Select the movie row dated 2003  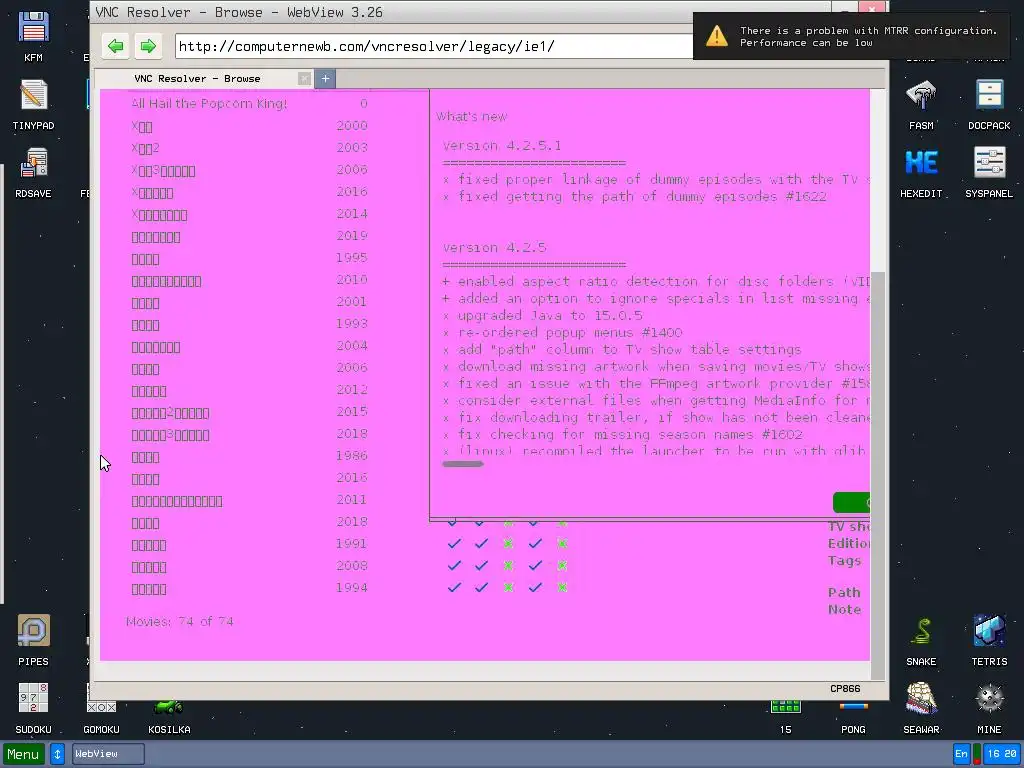pos(249,148)
